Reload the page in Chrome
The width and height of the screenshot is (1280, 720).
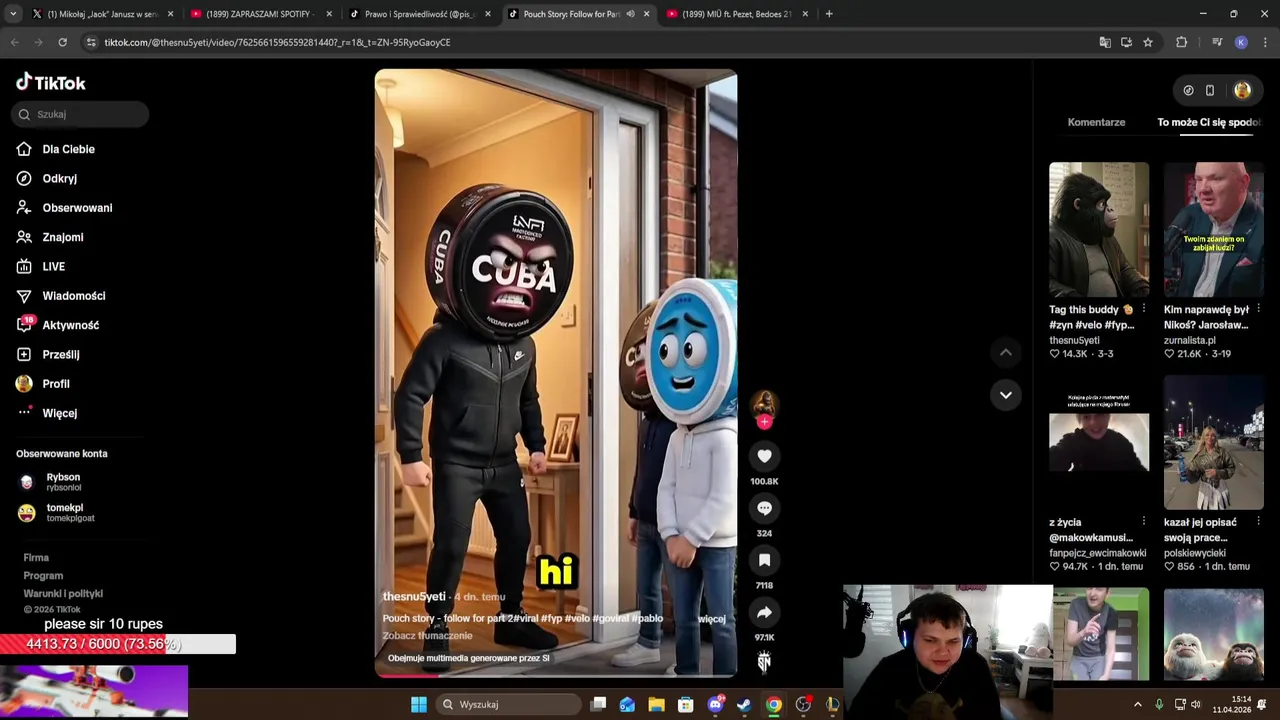pyautogui.click(x=62, y=42)
